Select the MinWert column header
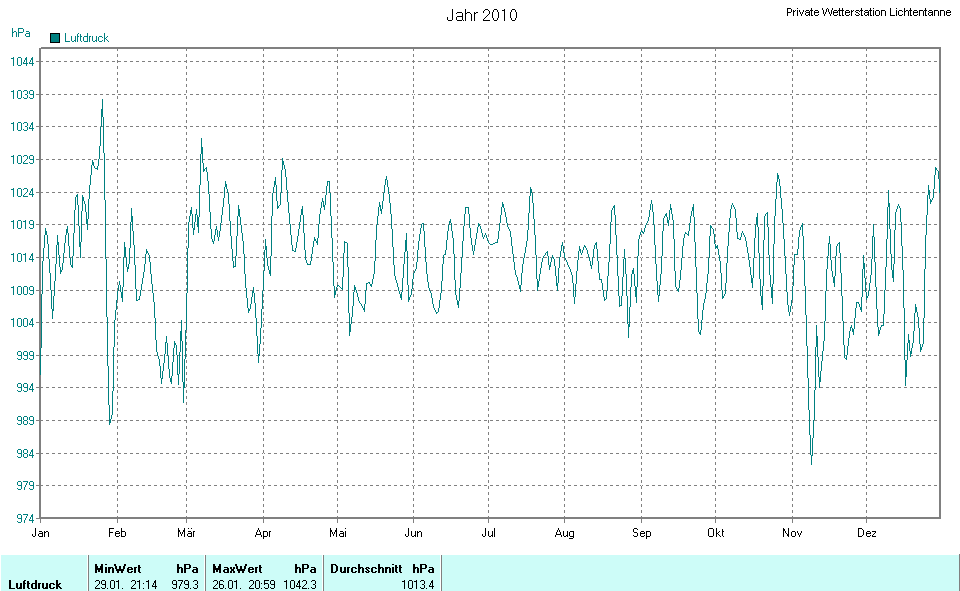Screen dimensions: 960x591 coord(118,568)
